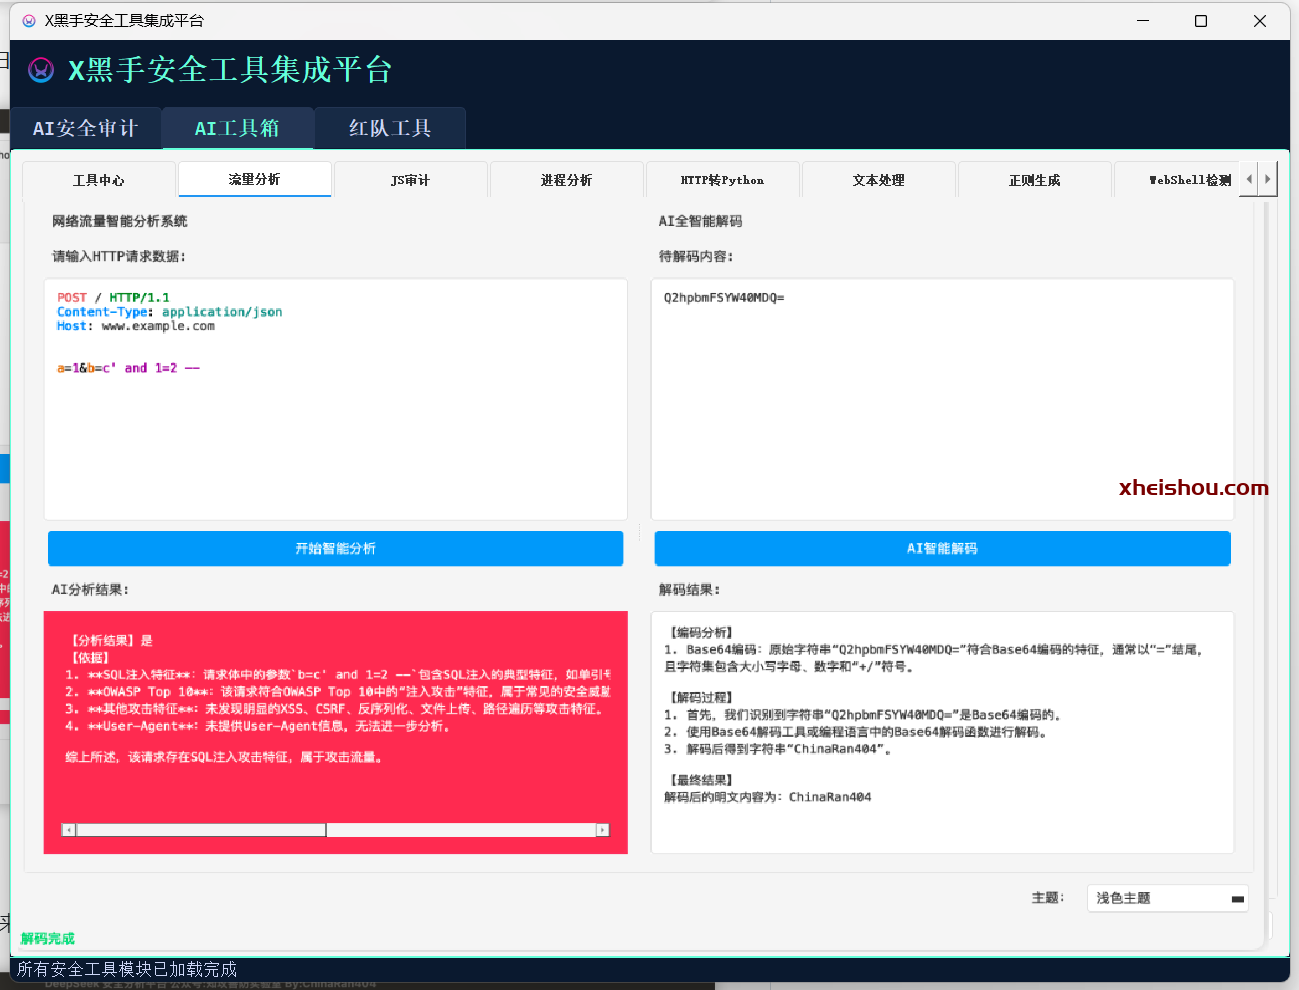The width and height of the screenshot is (1299, 990).
Task: Click inside the HTTP request input box
Action: [x=336, y=399]
